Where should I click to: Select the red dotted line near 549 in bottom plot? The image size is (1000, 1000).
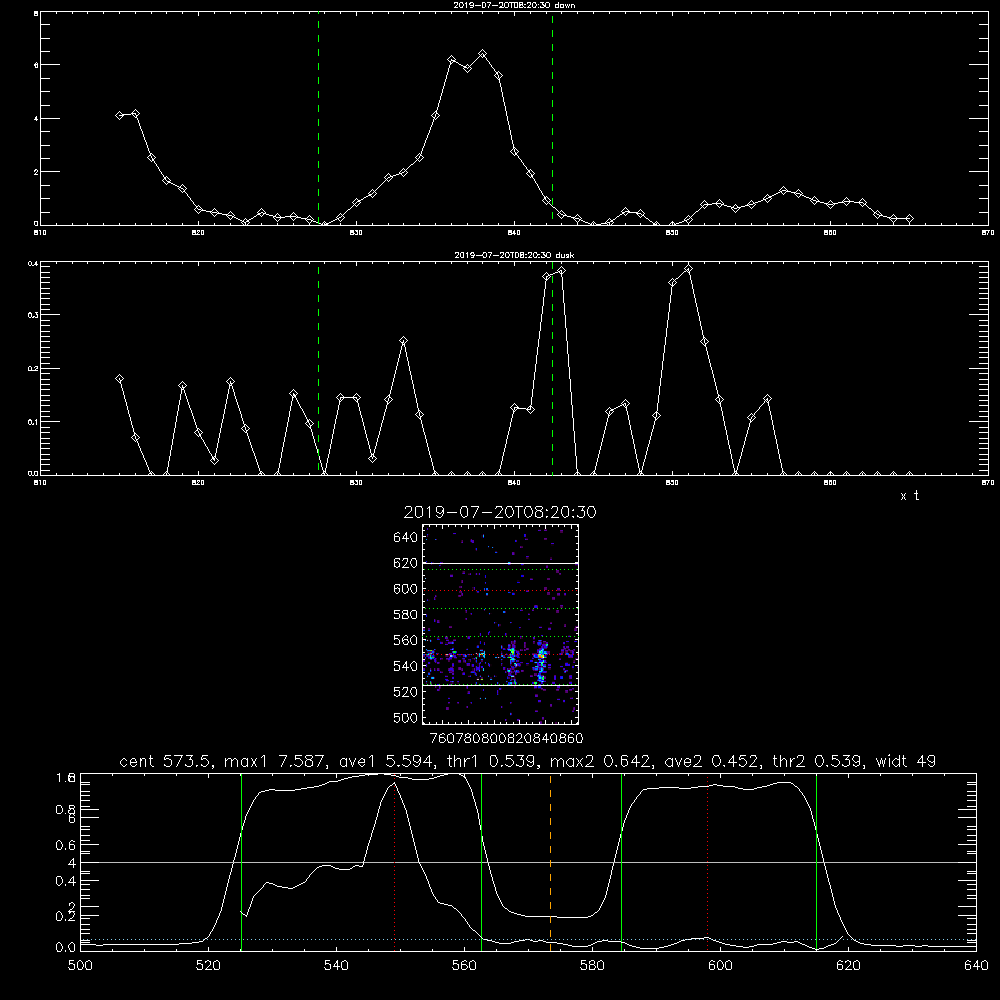tap(395, 861)
